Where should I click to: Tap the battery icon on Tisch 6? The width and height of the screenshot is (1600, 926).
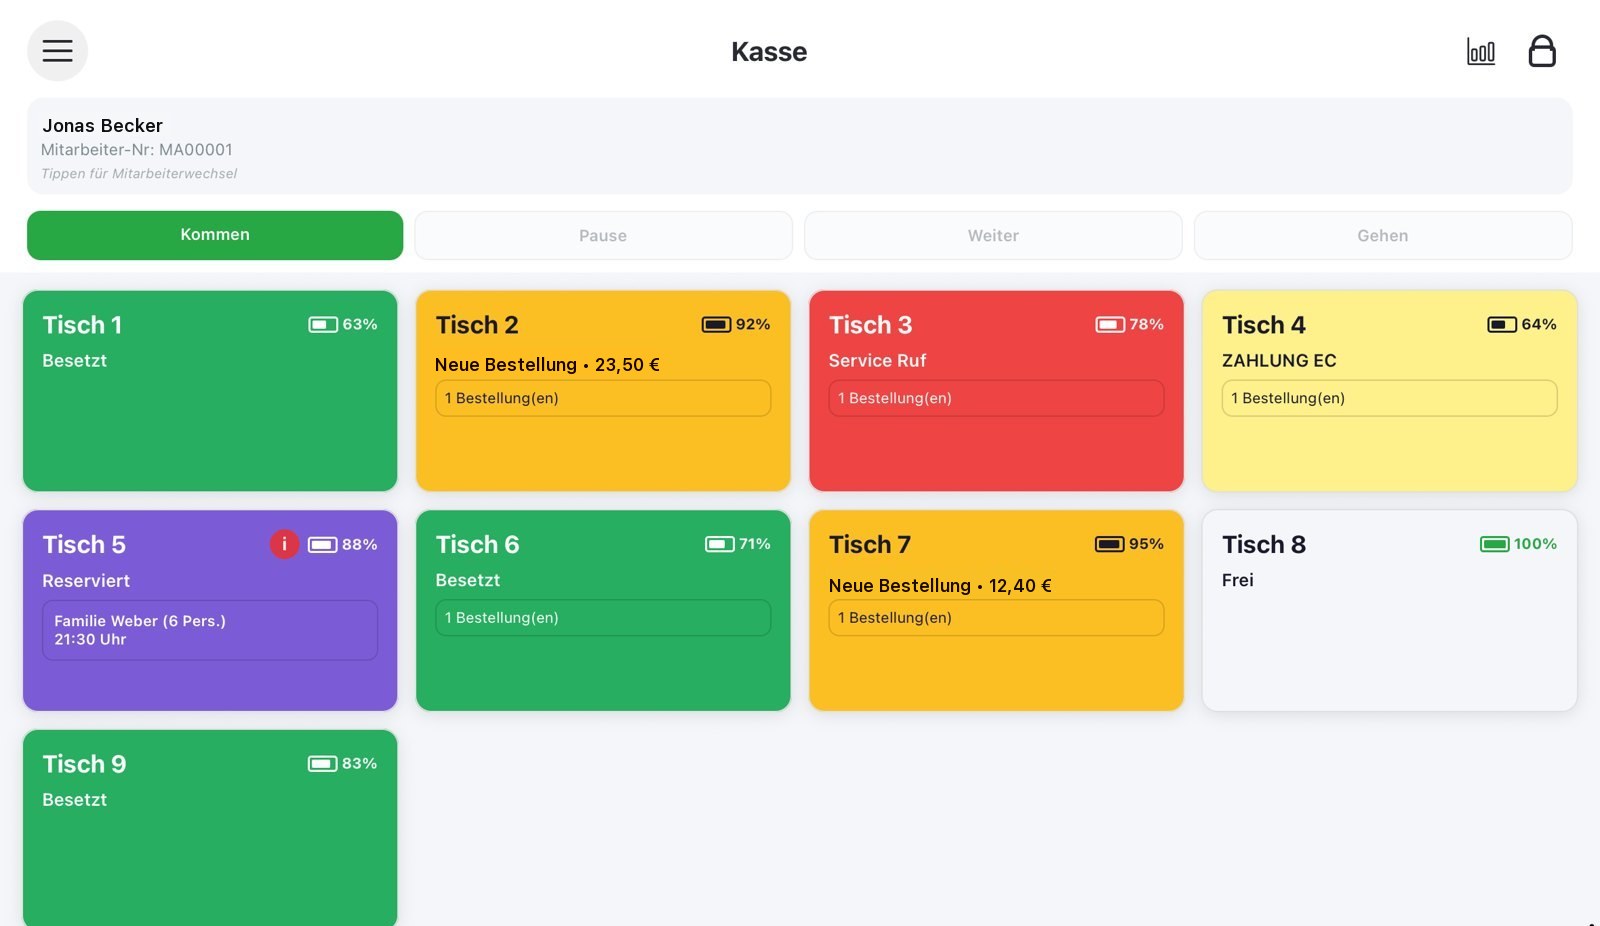pos(720,544)
